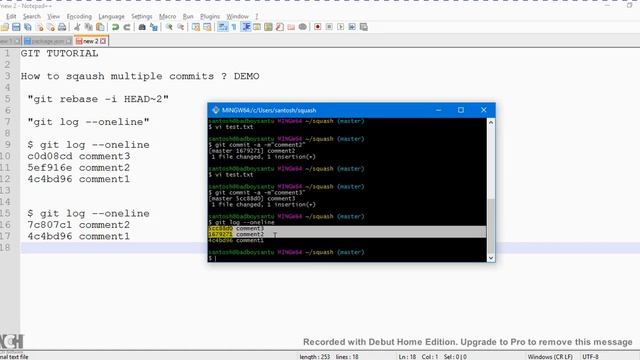This screenshot has height=360, width=640.
Task: Switch to the package.json tab
Action: 47,41
